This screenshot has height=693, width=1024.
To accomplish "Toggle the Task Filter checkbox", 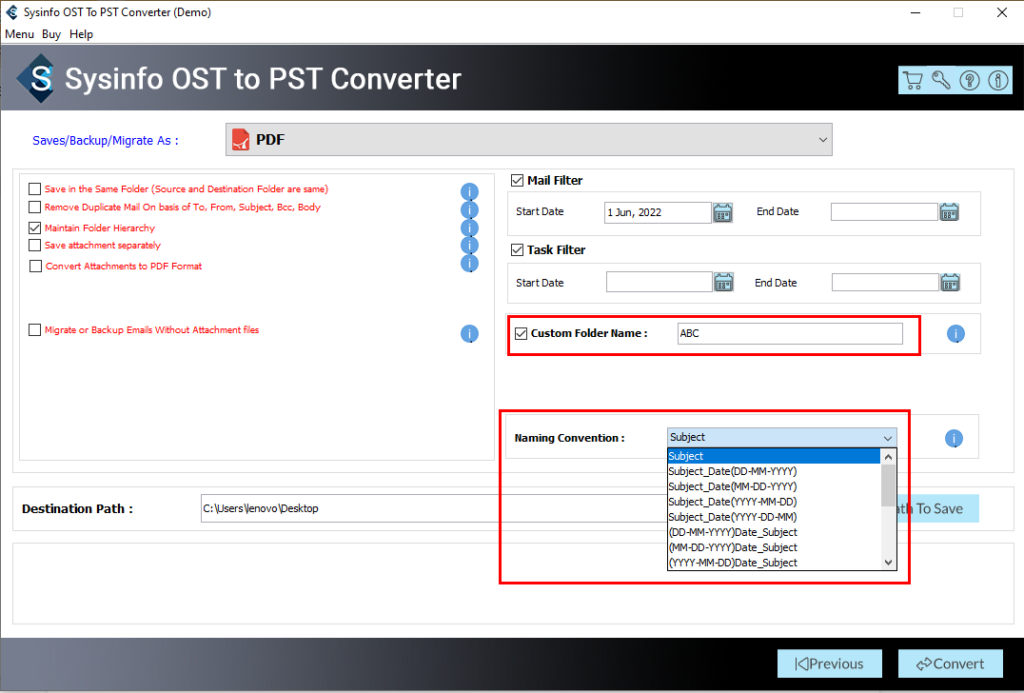I will tap(517, 250).
